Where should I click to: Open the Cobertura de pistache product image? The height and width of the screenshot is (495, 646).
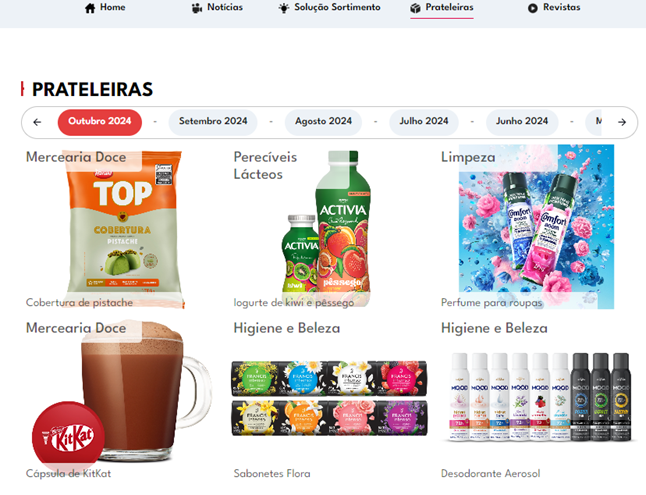pos(124,229)
